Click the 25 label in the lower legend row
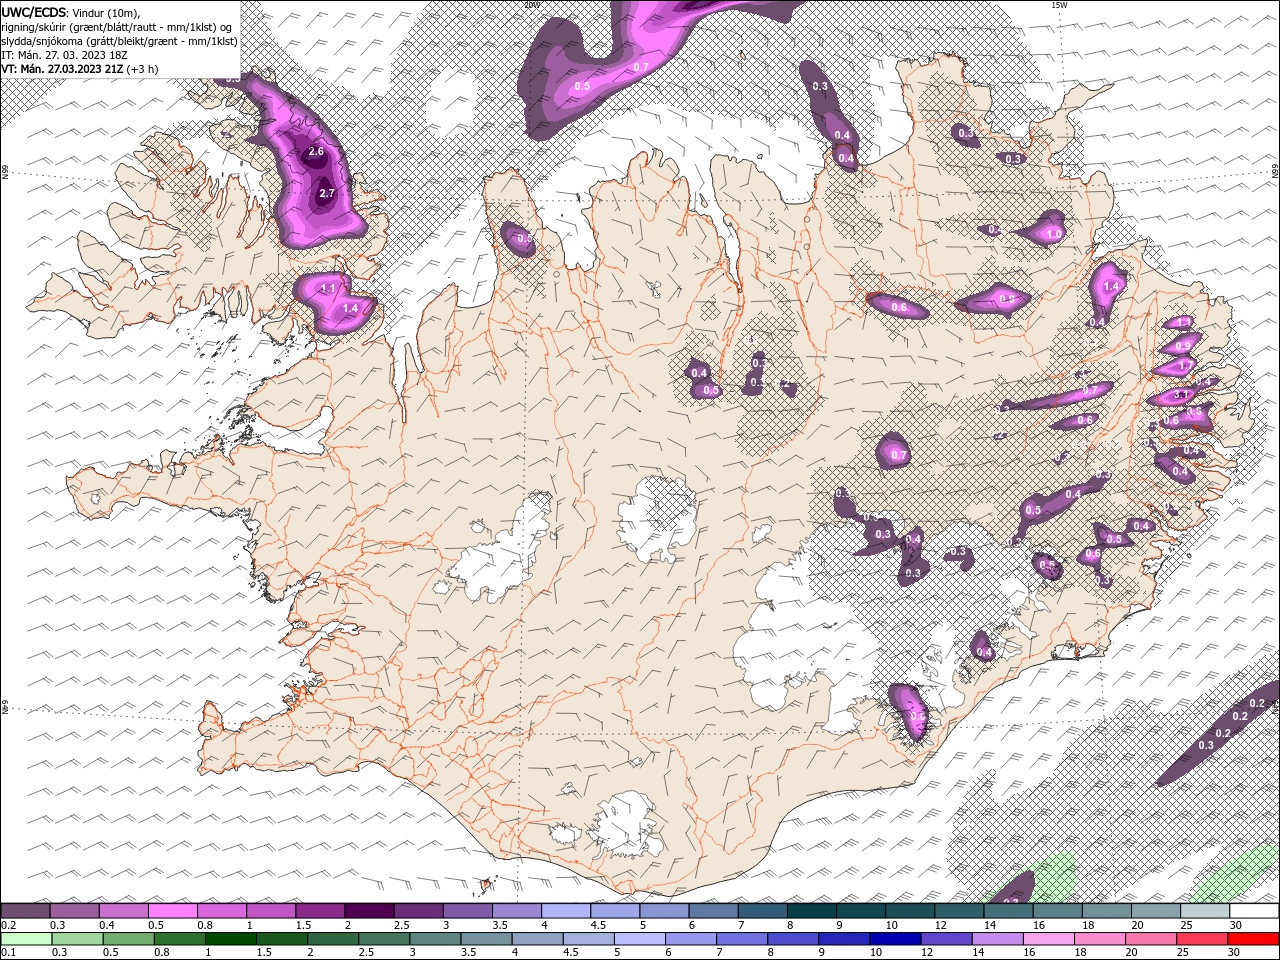Screen dimensions: 1280x960 [1184, 953]
